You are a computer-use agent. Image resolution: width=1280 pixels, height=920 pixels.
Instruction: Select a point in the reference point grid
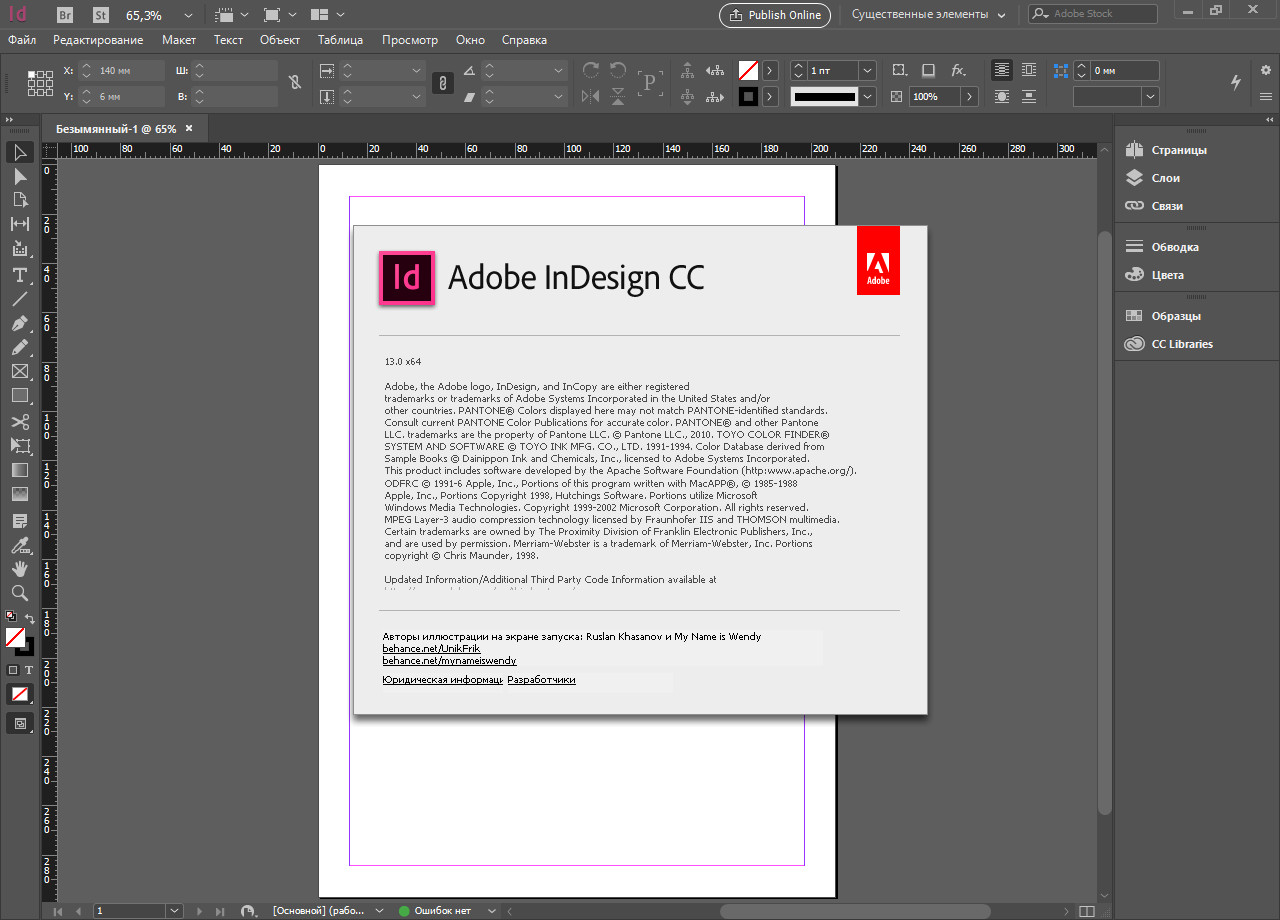[x=40, y=83]
